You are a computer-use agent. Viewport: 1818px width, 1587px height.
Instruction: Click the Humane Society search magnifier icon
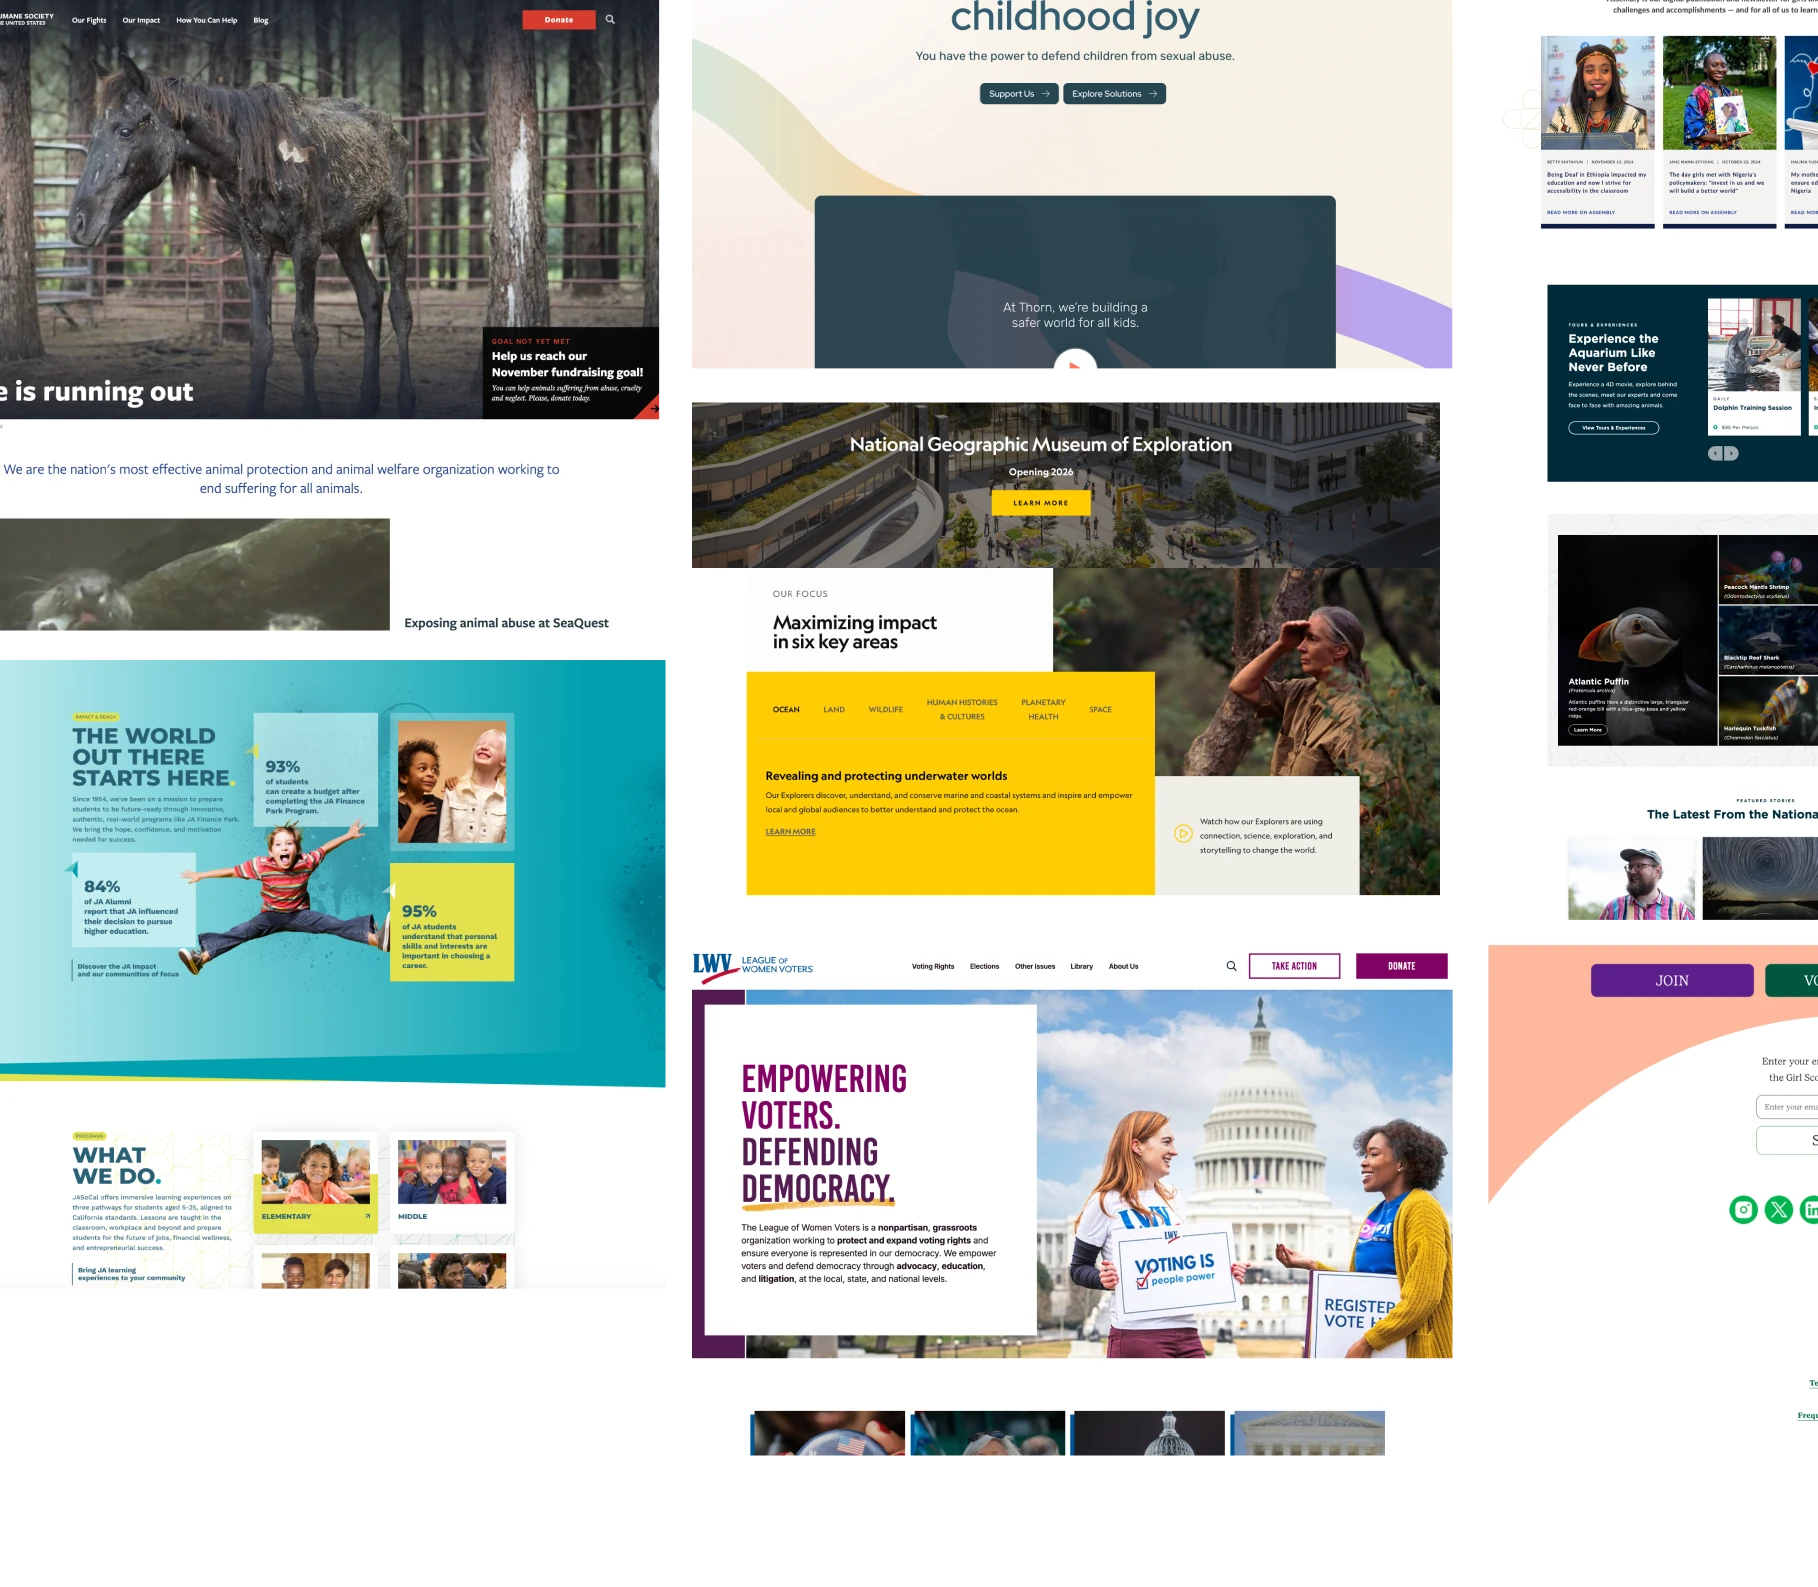click(x=610, y=20)
